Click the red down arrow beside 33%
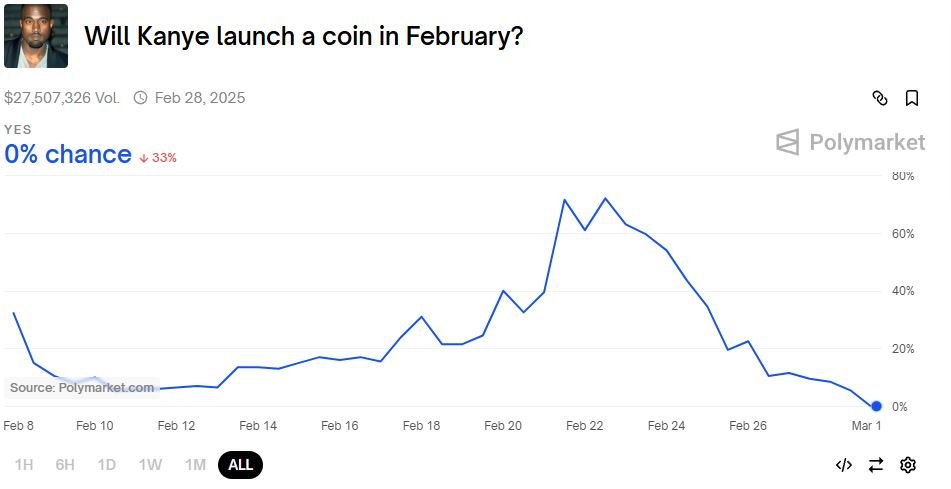This screenshot has width=951, height=489. click(144, 158)
